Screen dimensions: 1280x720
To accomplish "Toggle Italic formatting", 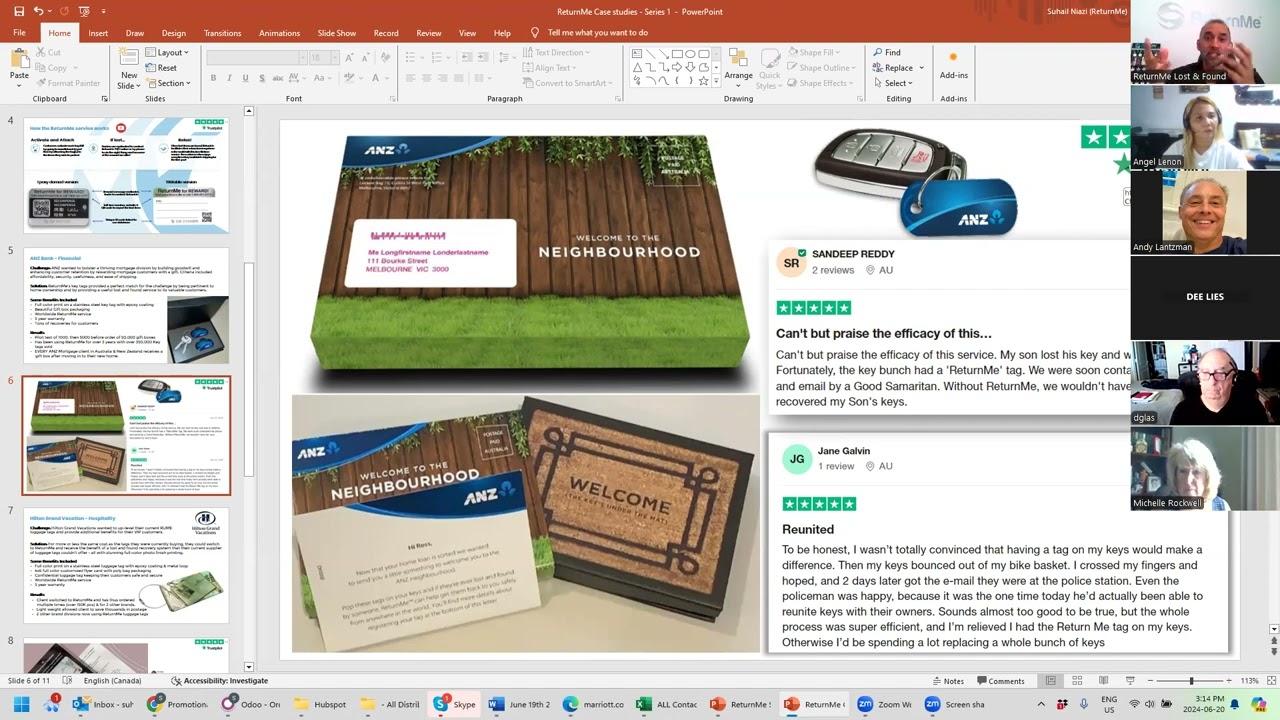I will coord(229,78).
